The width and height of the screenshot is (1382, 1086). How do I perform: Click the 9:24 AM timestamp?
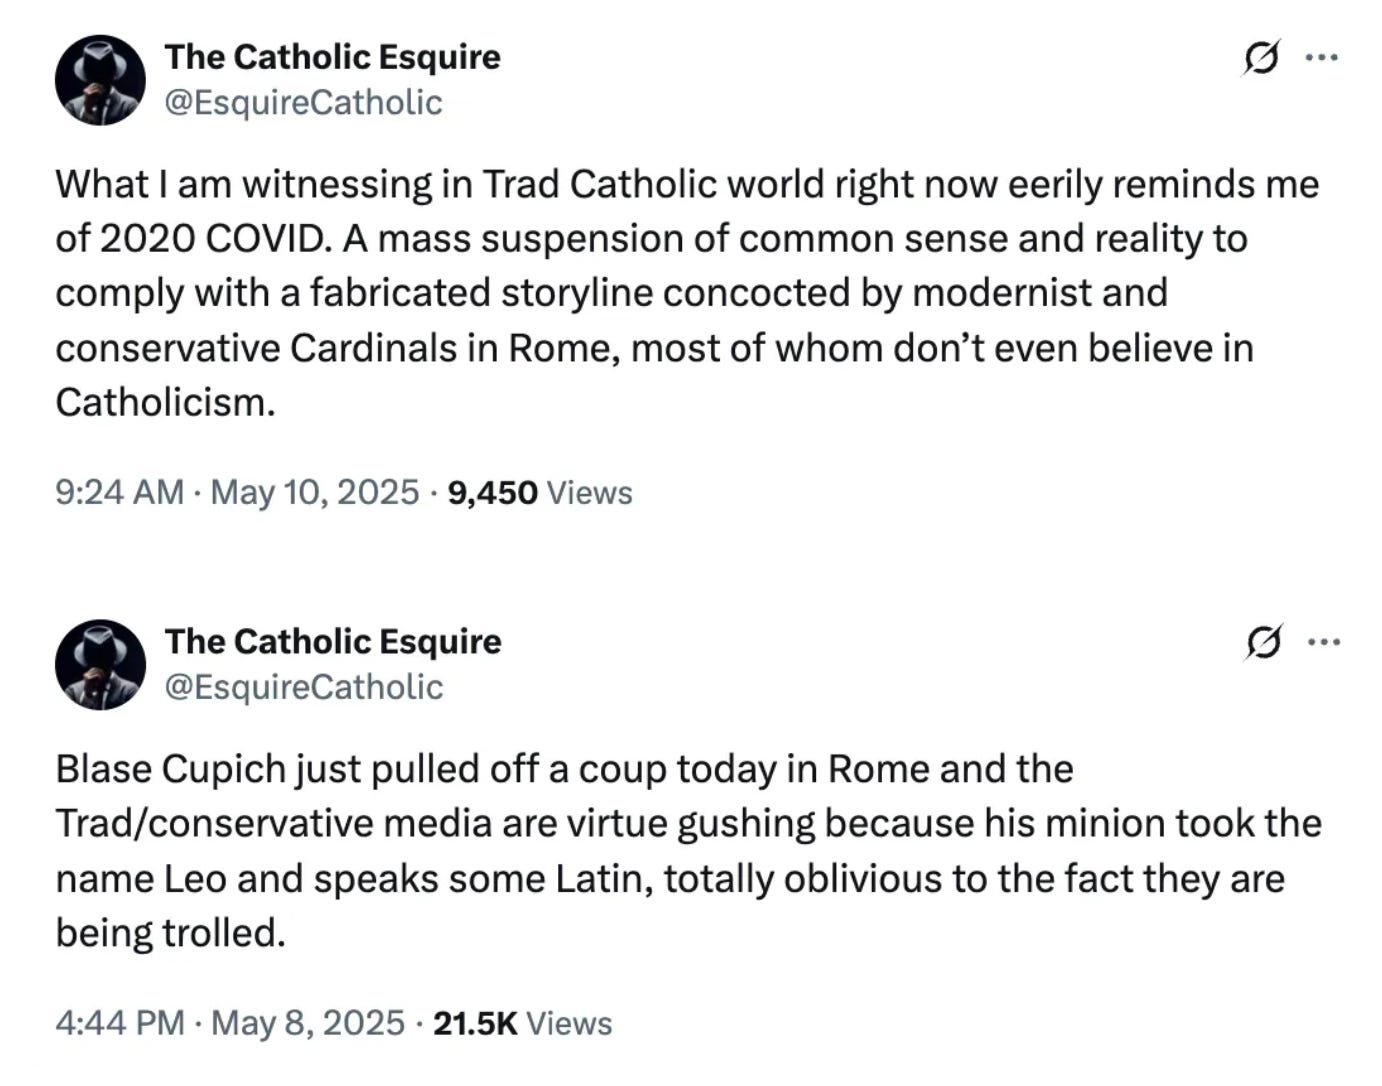click(119, 493)
